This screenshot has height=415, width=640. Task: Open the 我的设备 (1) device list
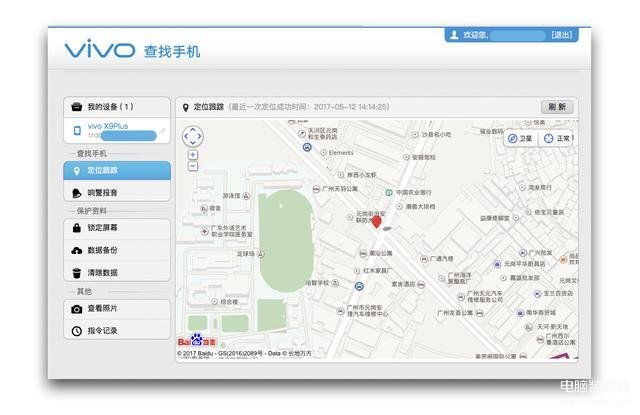(x=117, y=107)
